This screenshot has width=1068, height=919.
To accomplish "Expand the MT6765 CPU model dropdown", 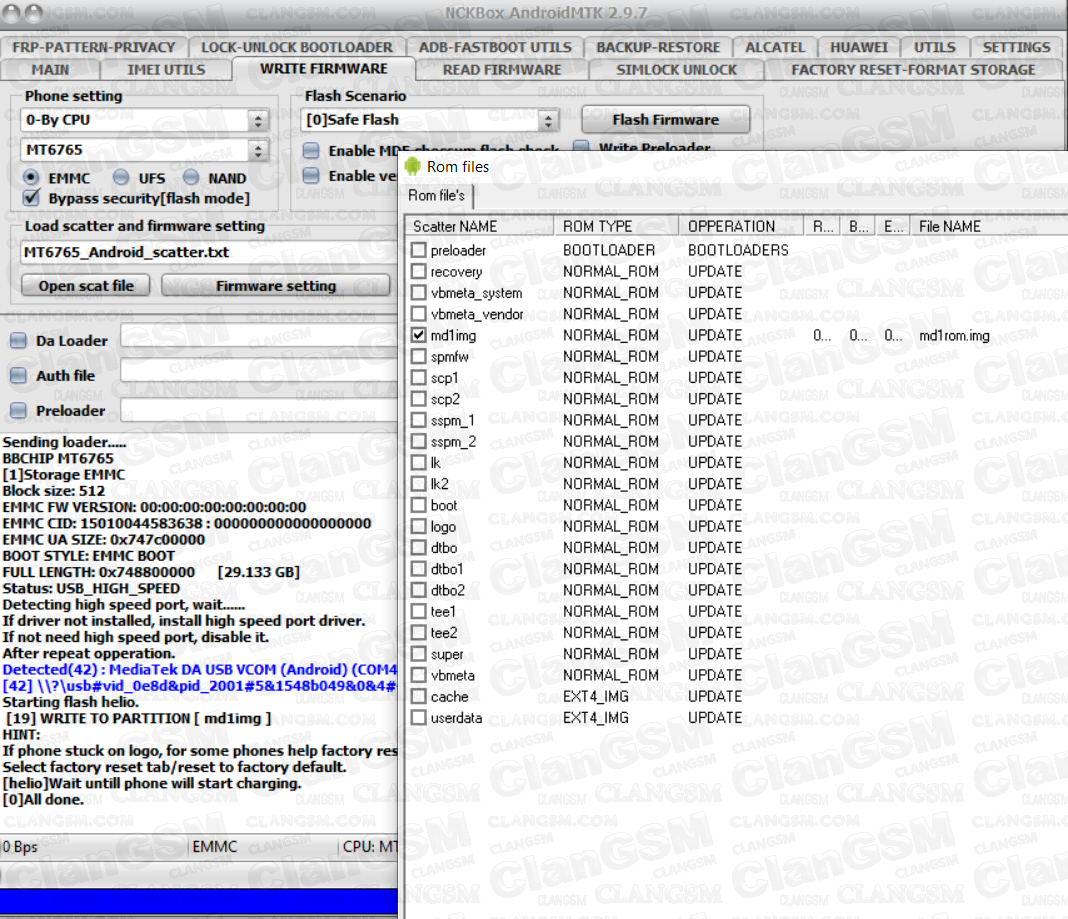I will (x=259, y=151).
